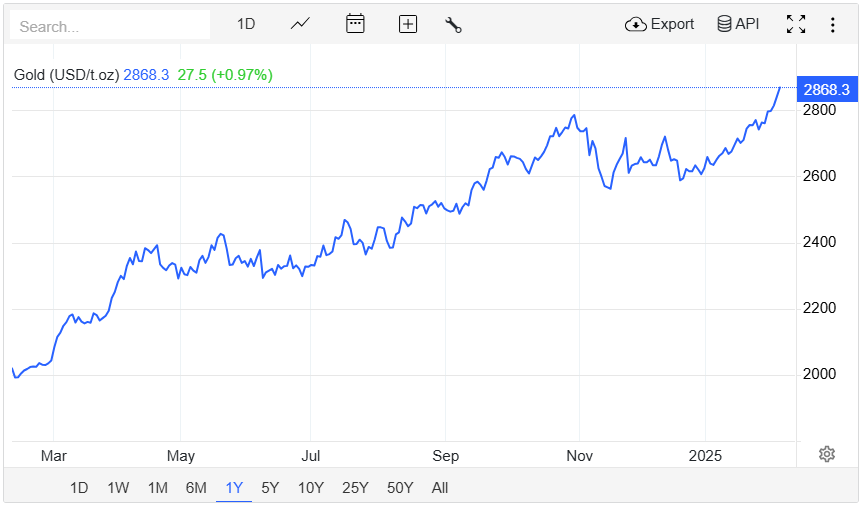Click the Search input field
This screenshot has height=507, width=863.
(110, 26)
